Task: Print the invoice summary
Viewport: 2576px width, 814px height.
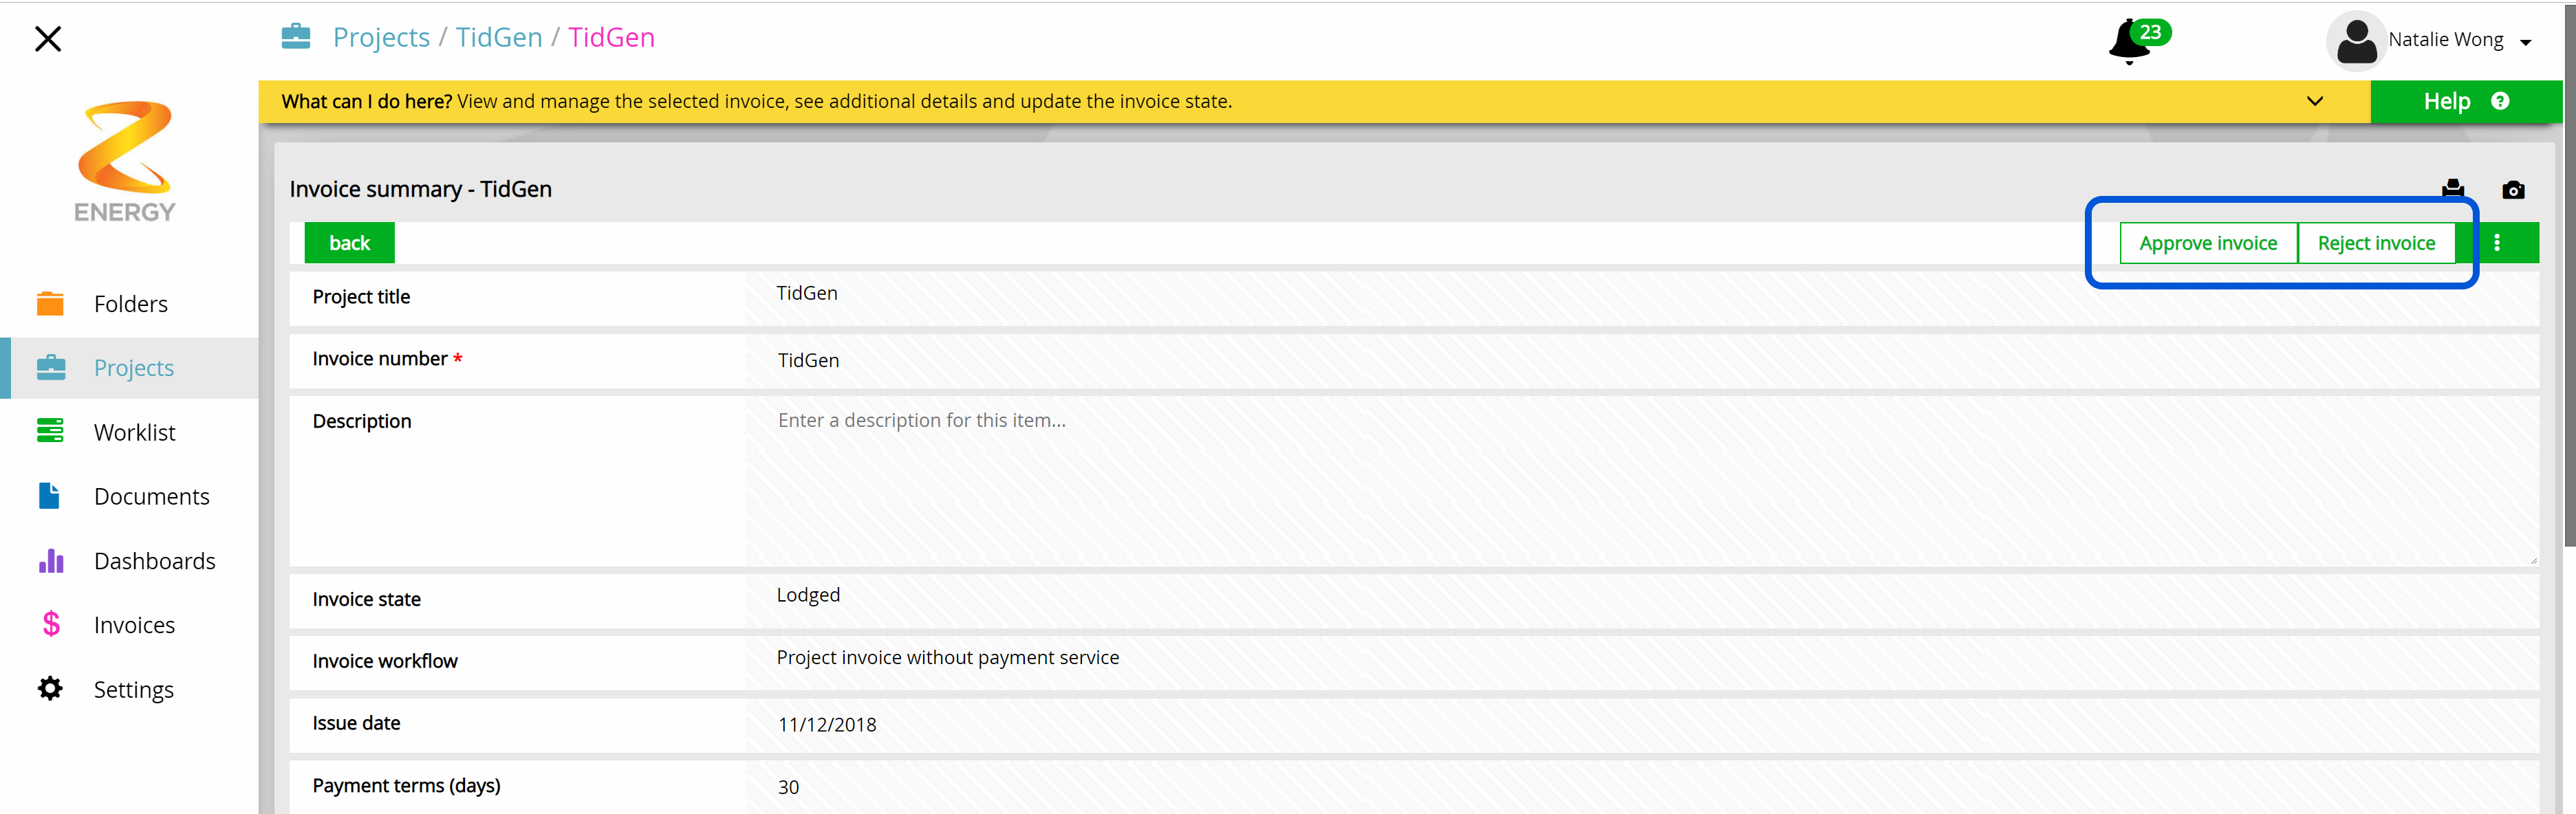Action: (x=2453, y=189)
